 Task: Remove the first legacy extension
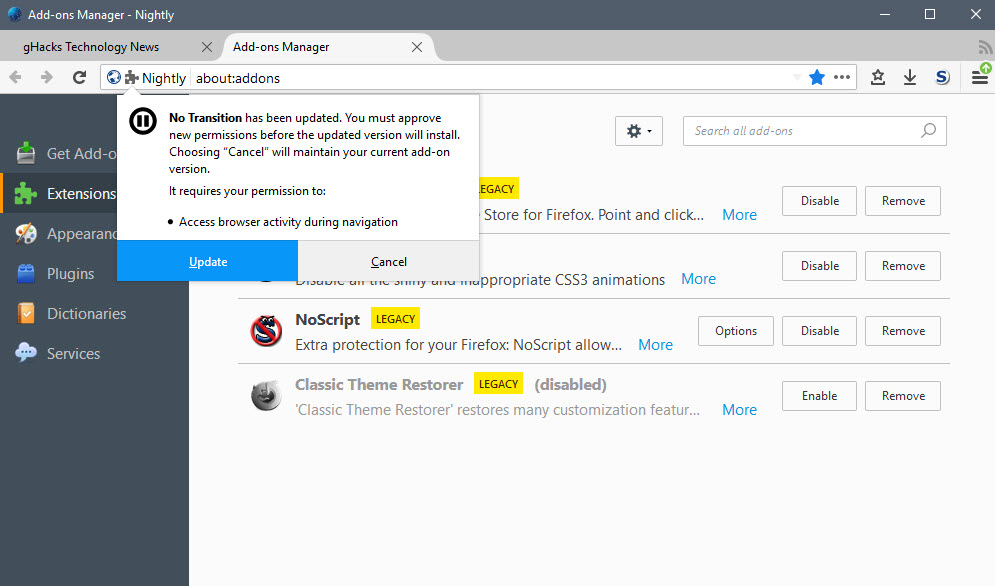click(x=903, y=201)
